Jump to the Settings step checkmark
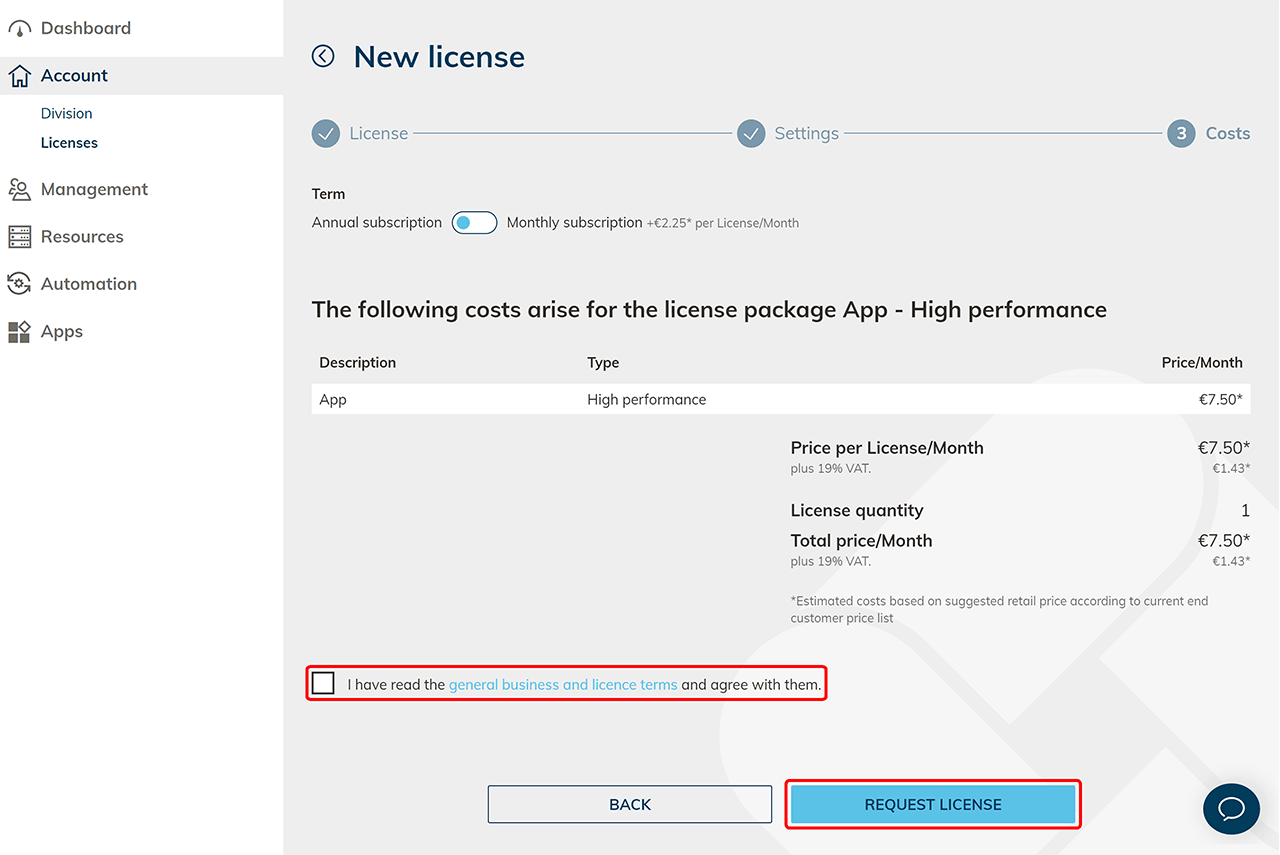The image size is (1280, 855). [x=751, y=134]
